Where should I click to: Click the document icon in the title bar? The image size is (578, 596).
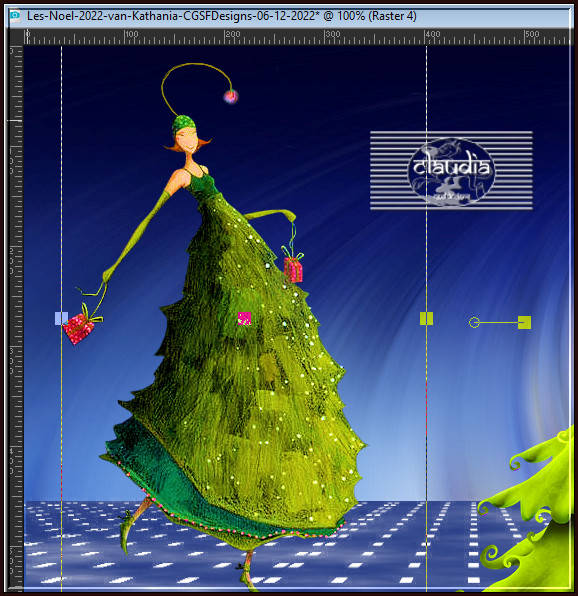pos(14,16)
